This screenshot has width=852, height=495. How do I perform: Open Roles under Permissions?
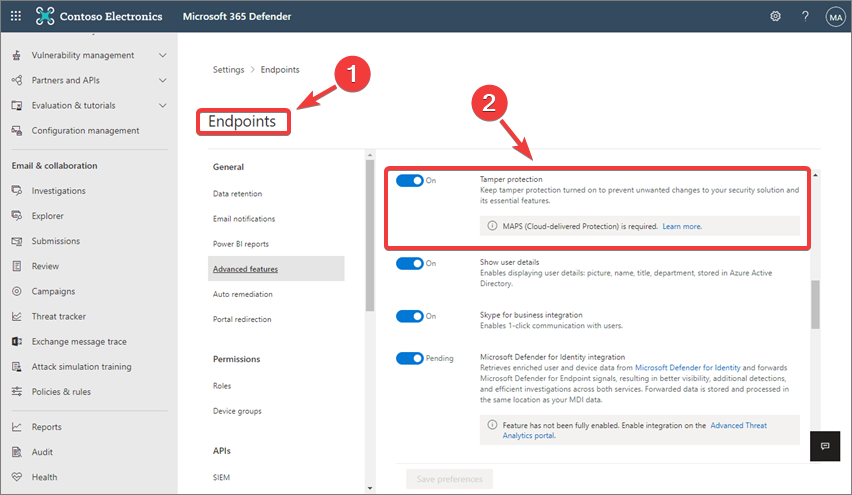point(222,386)
